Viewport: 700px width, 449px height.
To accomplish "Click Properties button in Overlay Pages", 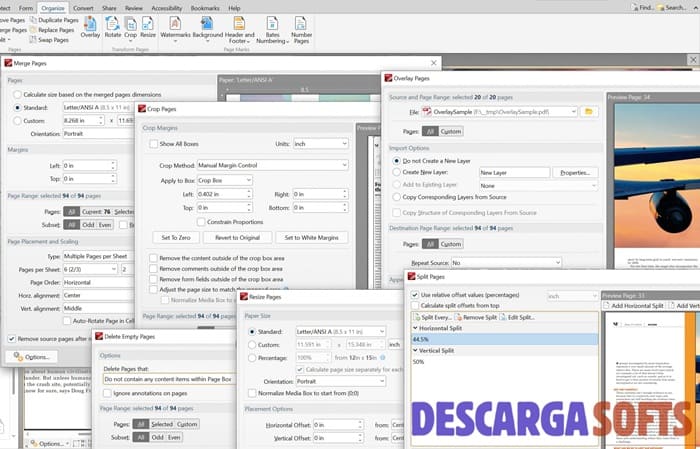I will click(575, 172).
